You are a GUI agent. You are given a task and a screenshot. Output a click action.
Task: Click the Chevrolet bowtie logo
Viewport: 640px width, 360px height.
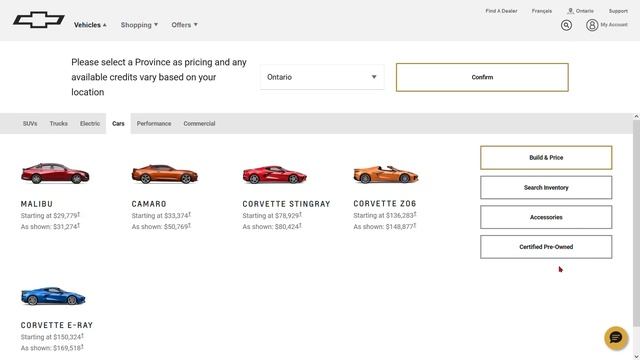39,20
